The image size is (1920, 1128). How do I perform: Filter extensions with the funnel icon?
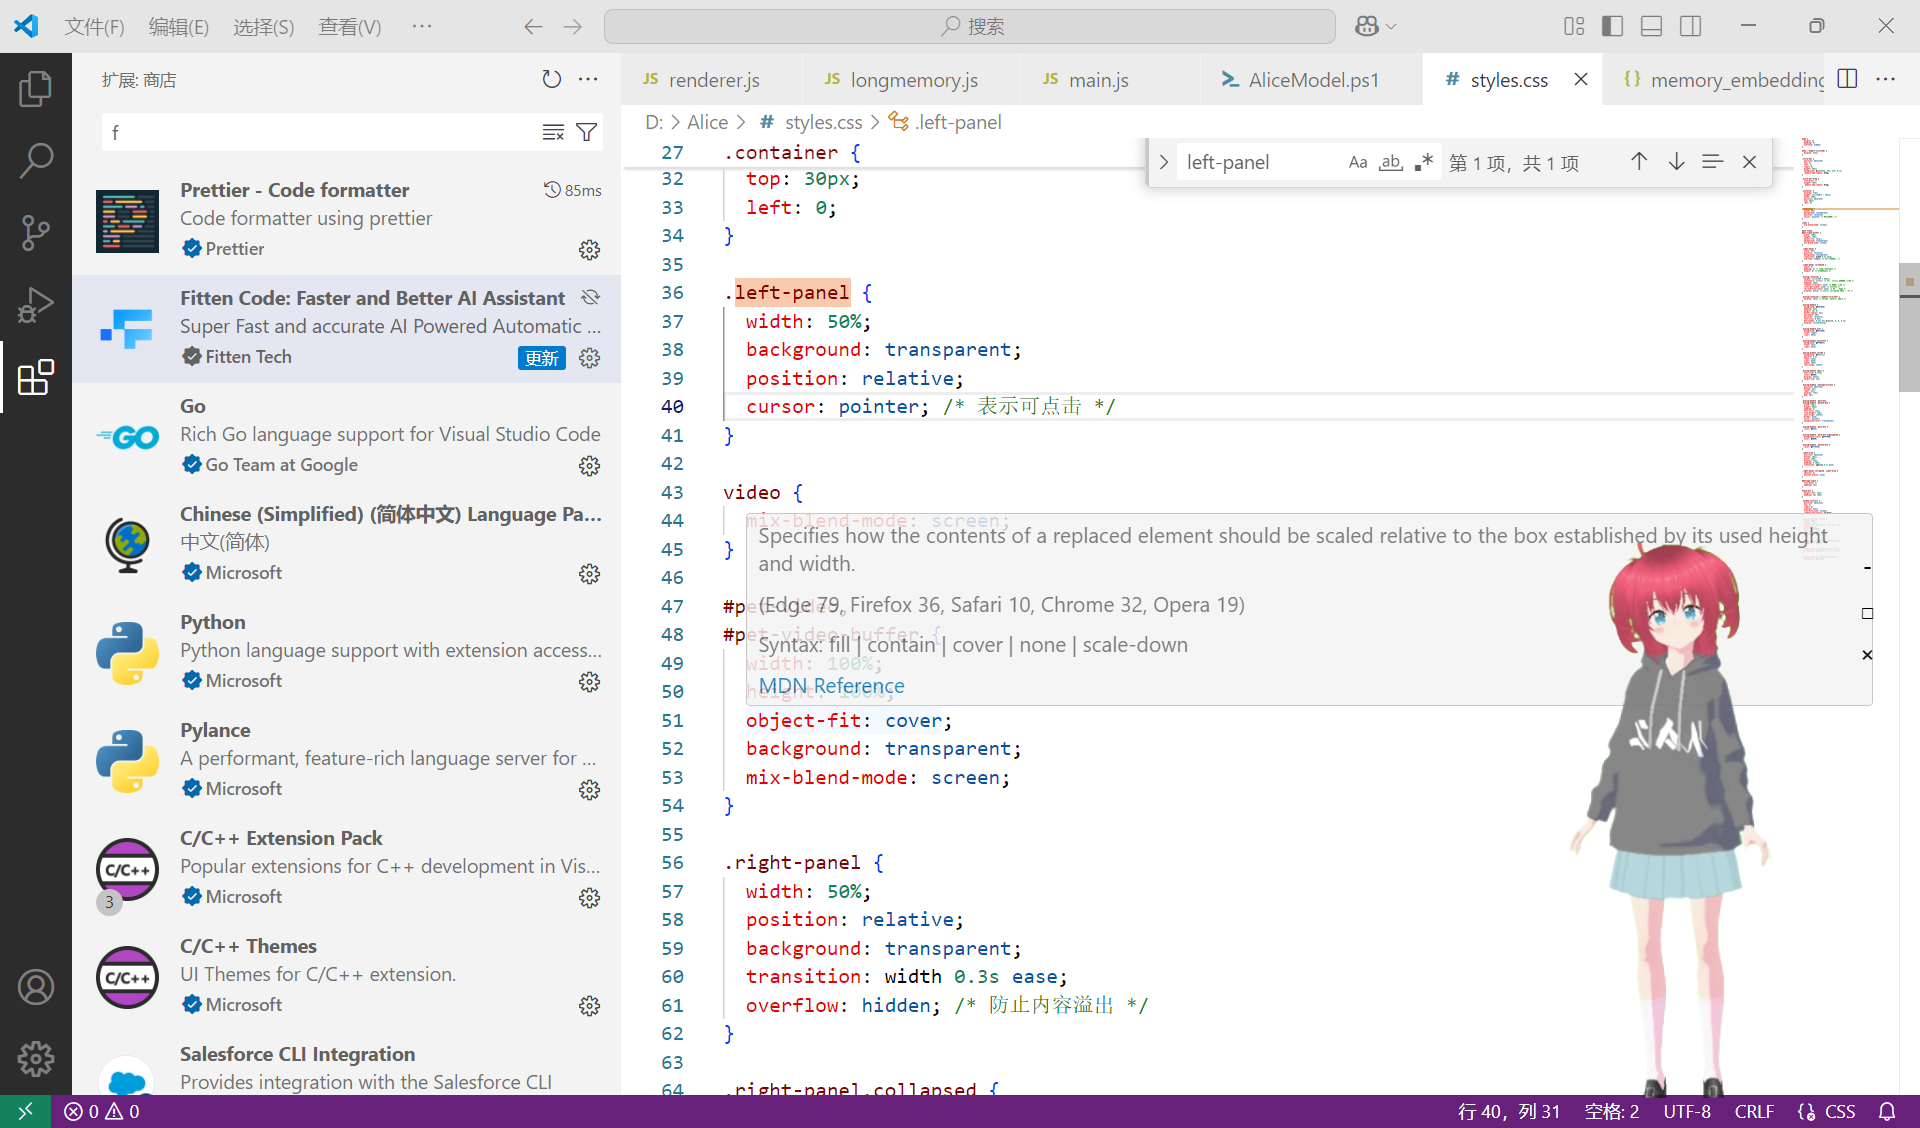[x=587, y=132]
